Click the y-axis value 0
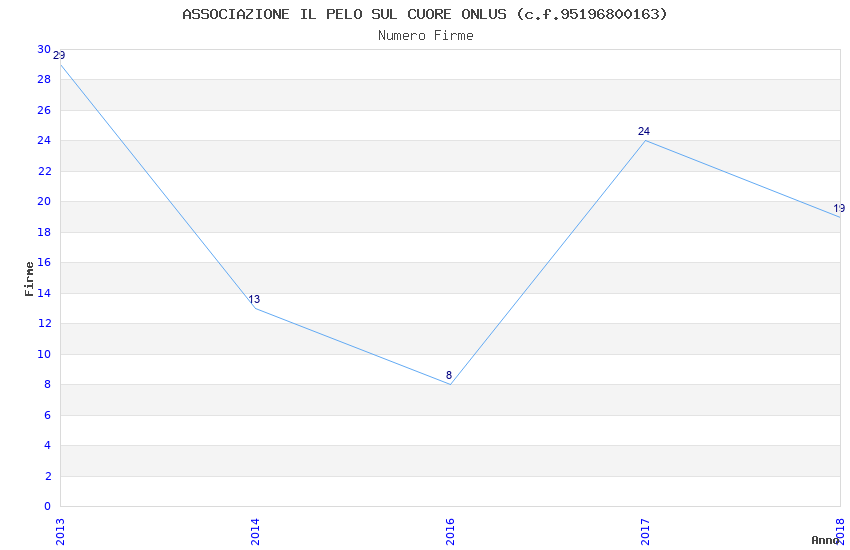850x550 pixels. coord(48,506)
